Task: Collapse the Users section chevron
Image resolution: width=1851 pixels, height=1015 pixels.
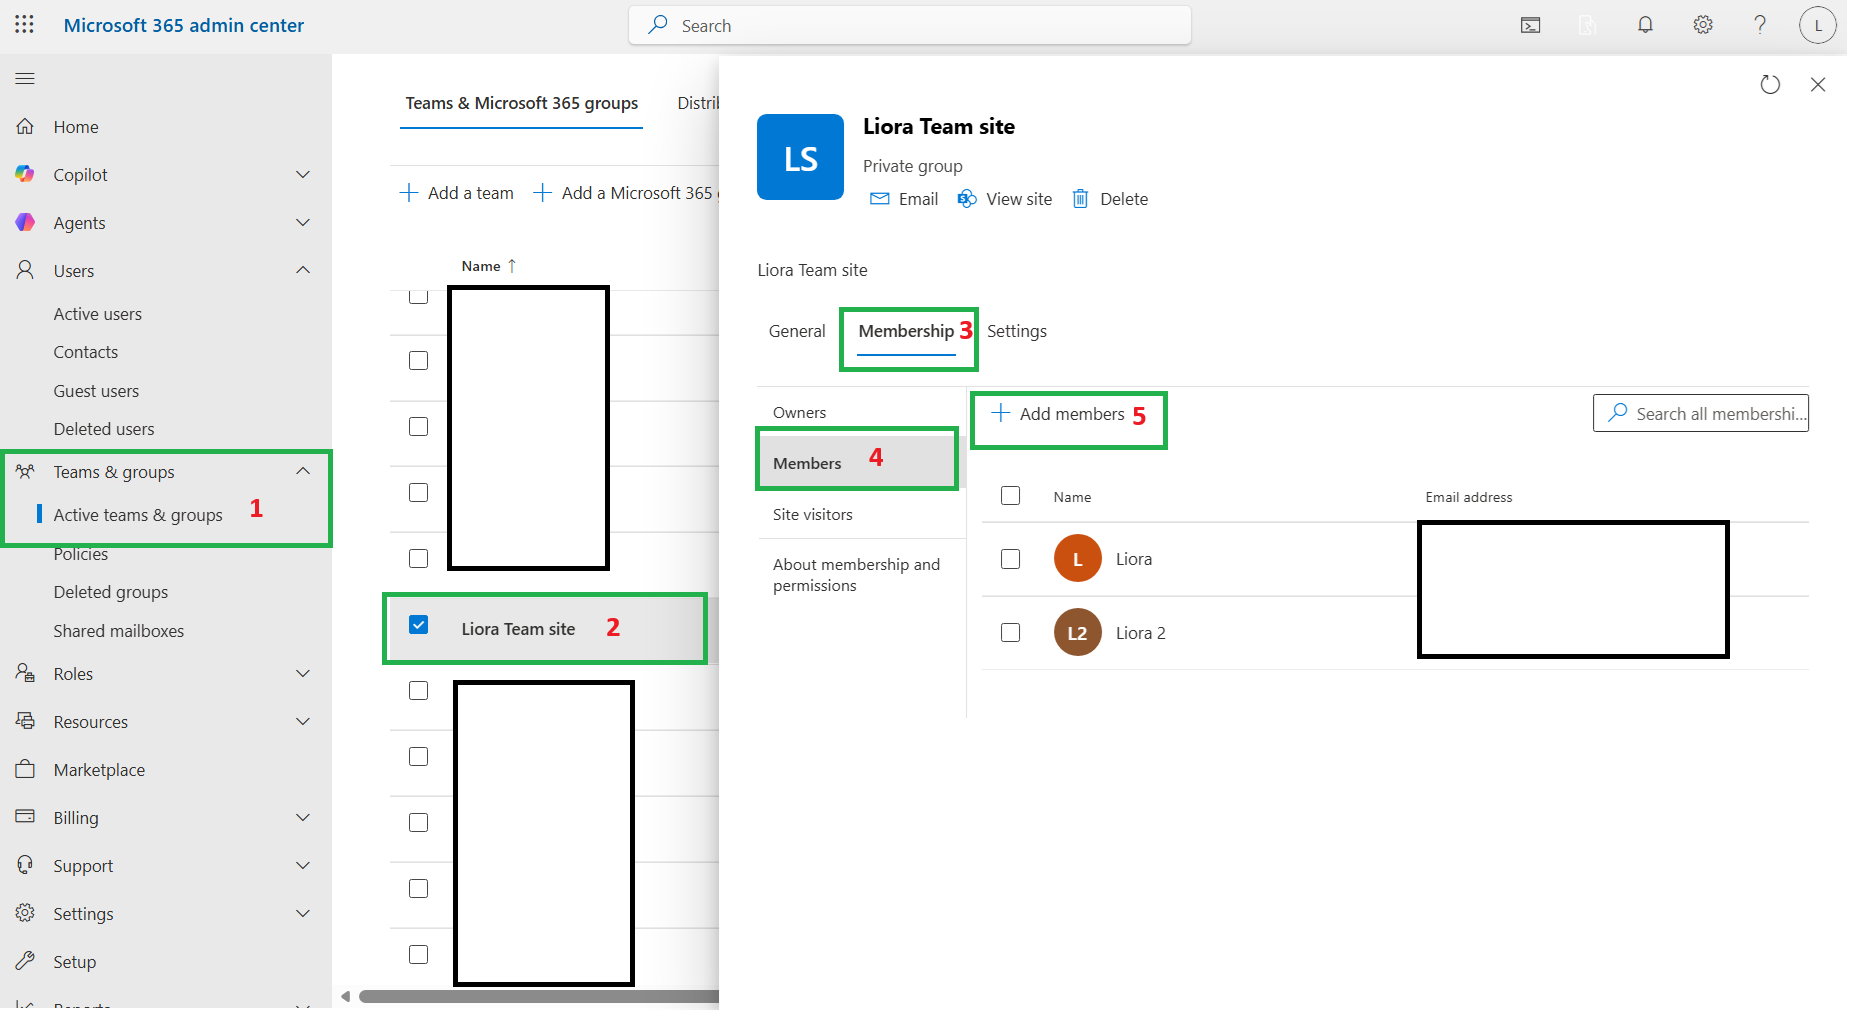Action: click(x=303, y=270)
